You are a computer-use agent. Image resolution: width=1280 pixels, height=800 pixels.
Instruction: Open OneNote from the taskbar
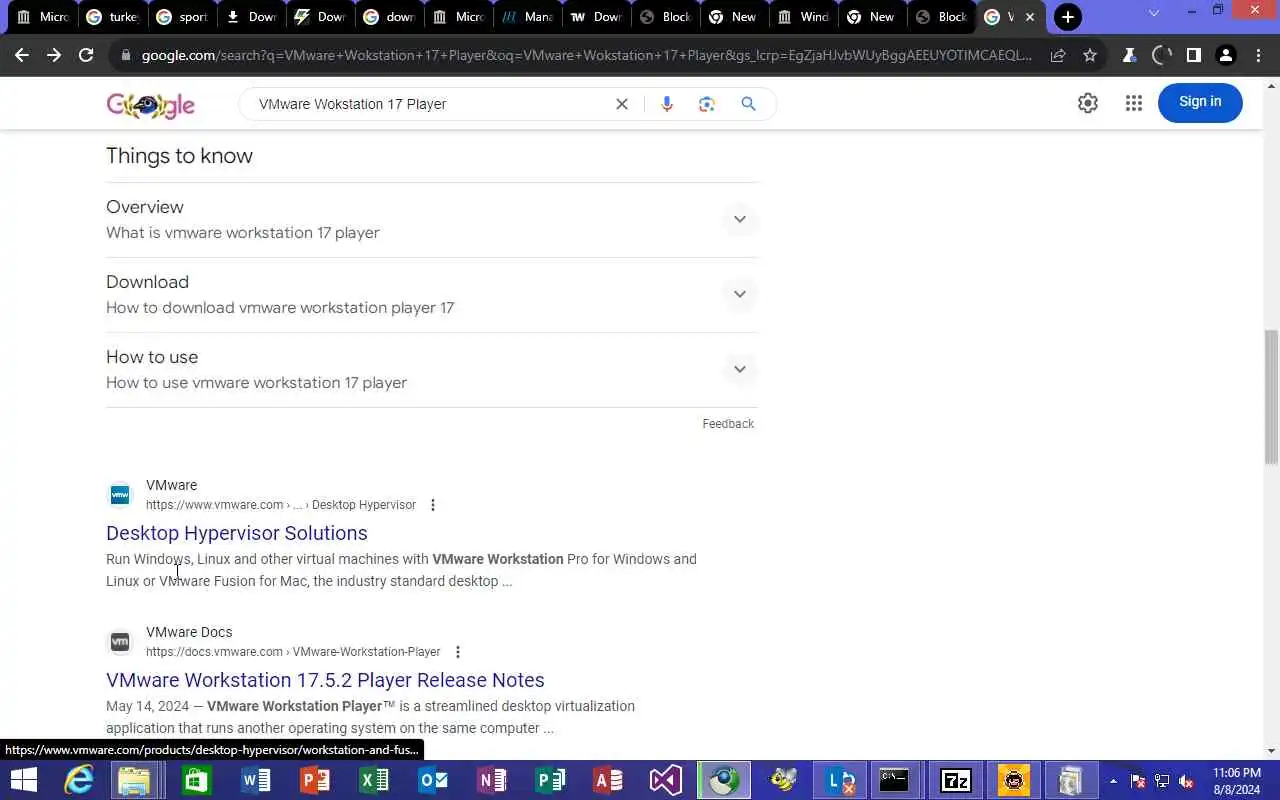coord(492,780)
